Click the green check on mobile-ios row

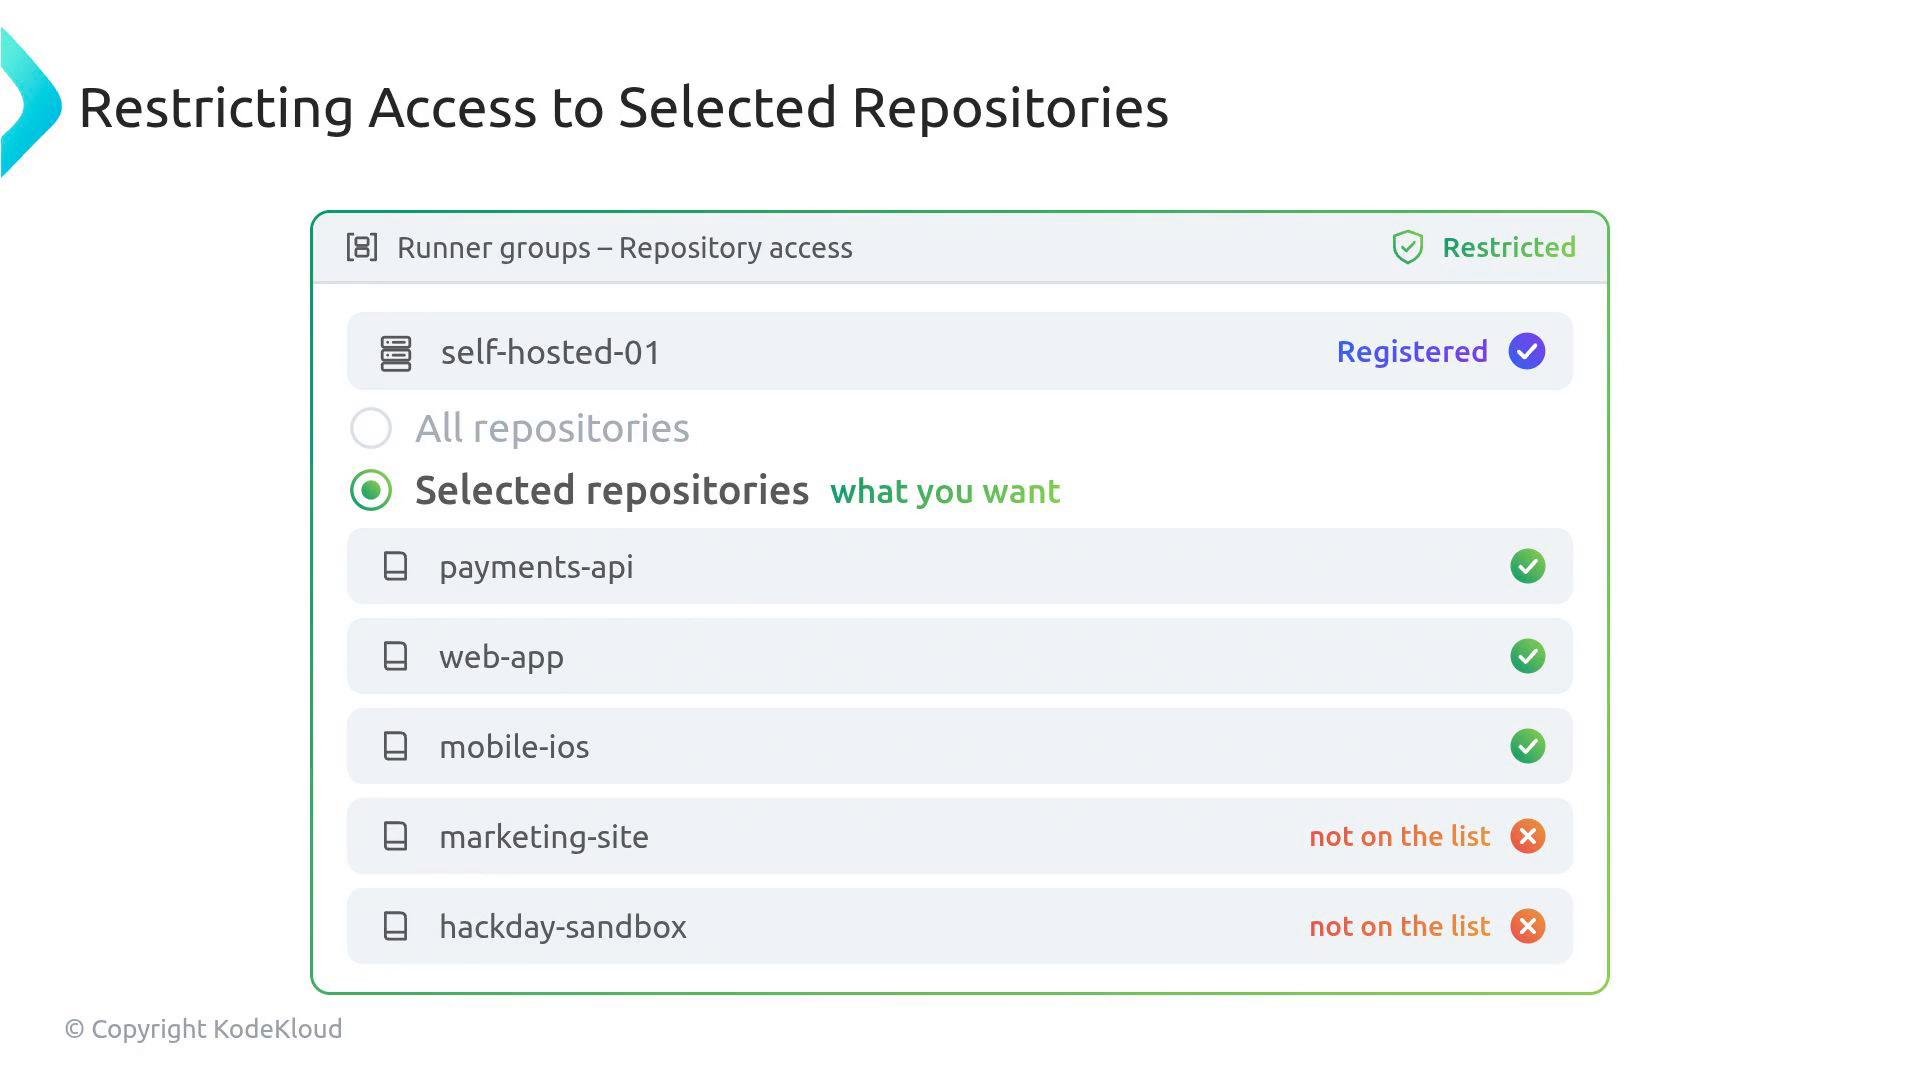point(1527,746)
